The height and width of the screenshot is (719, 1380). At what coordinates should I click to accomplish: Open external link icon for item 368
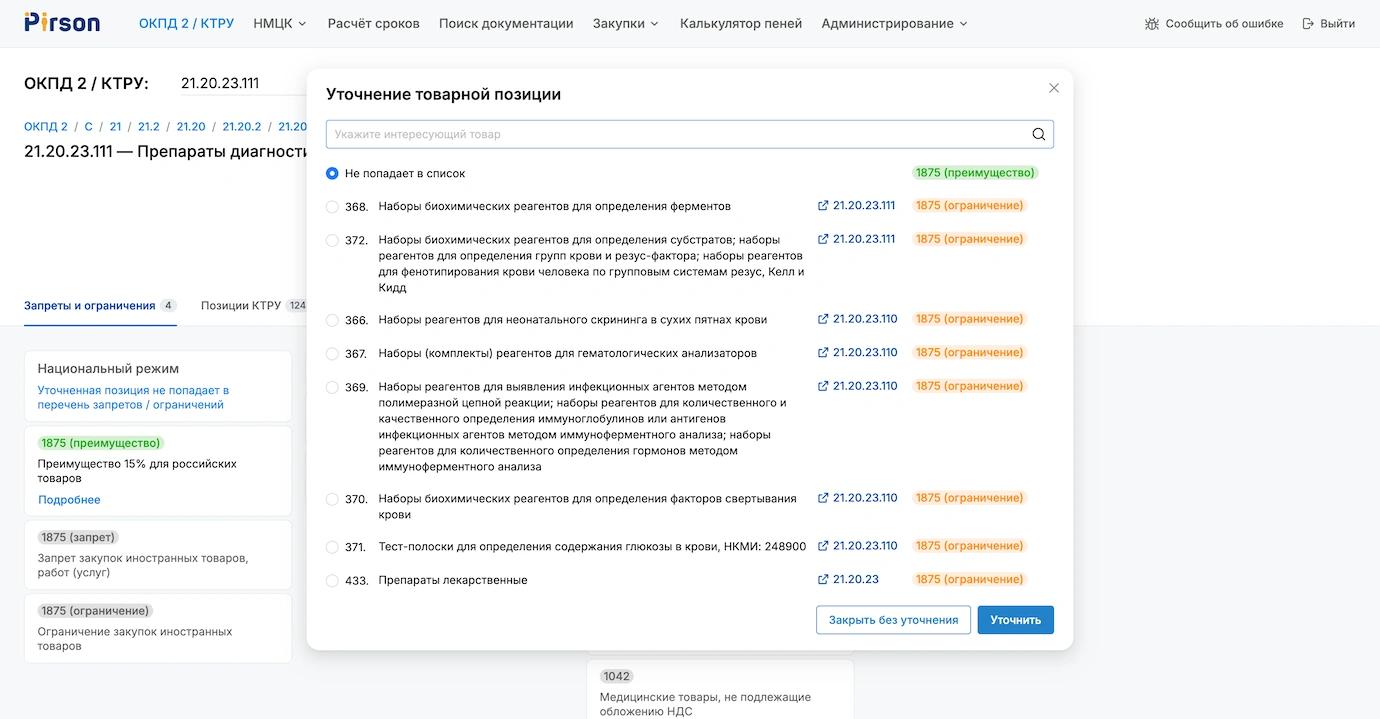pyautogui.click(x=823, y=206)
